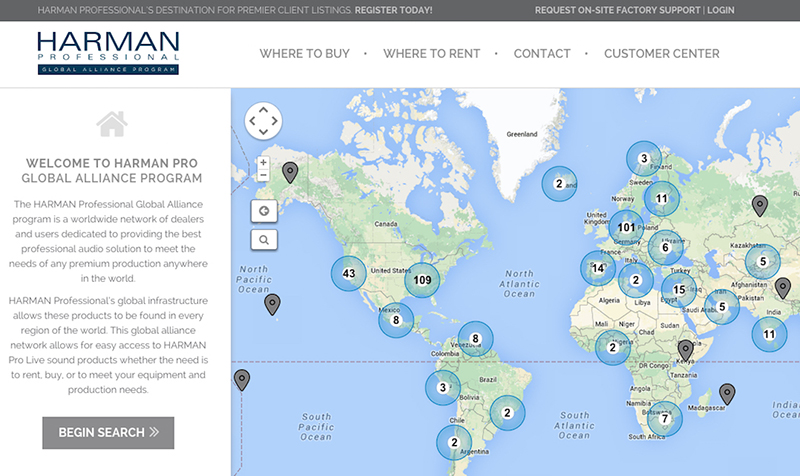Click the map pan control circle
The height and width of the screenshot is (476, 800).
click(263, 121)
